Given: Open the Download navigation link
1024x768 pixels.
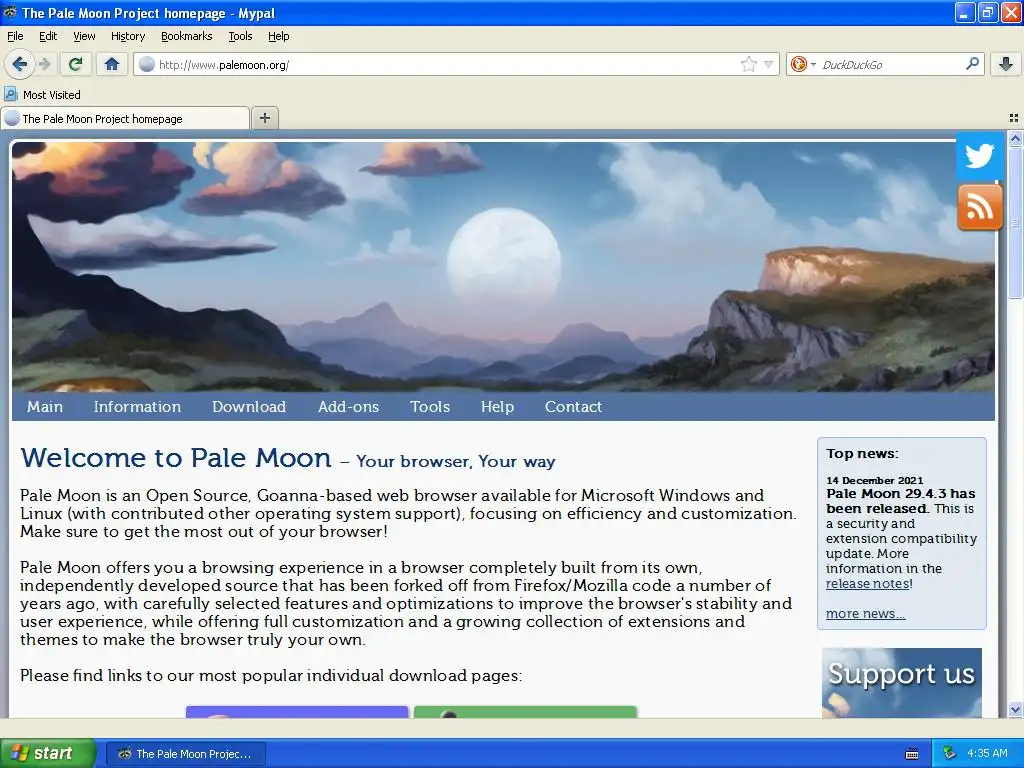Looking at the screenshot, I should 249,406.
